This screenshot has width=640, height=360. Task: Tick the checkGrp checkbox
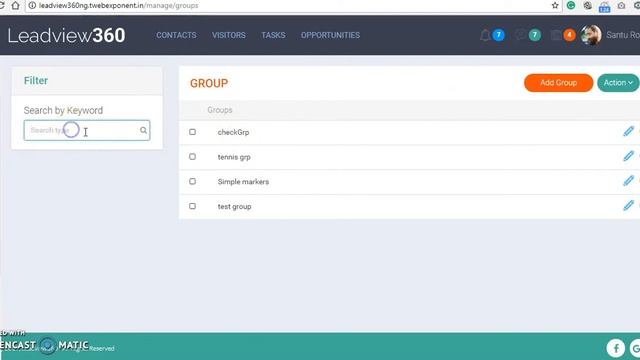tap(192, 132)
